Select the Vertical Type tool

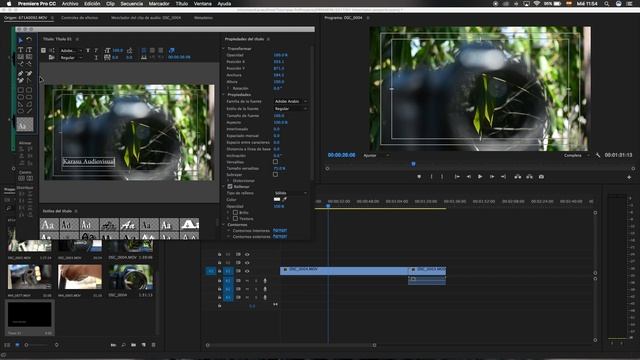(x=29, y=50)
